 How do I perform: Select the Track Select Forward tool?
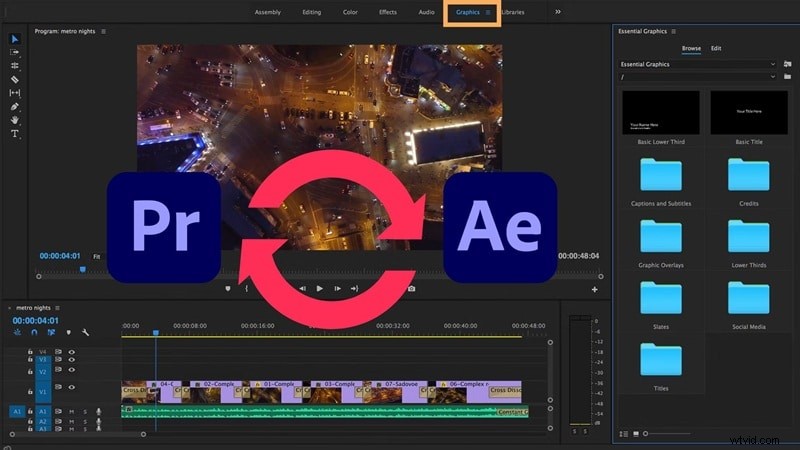point(15,53)
